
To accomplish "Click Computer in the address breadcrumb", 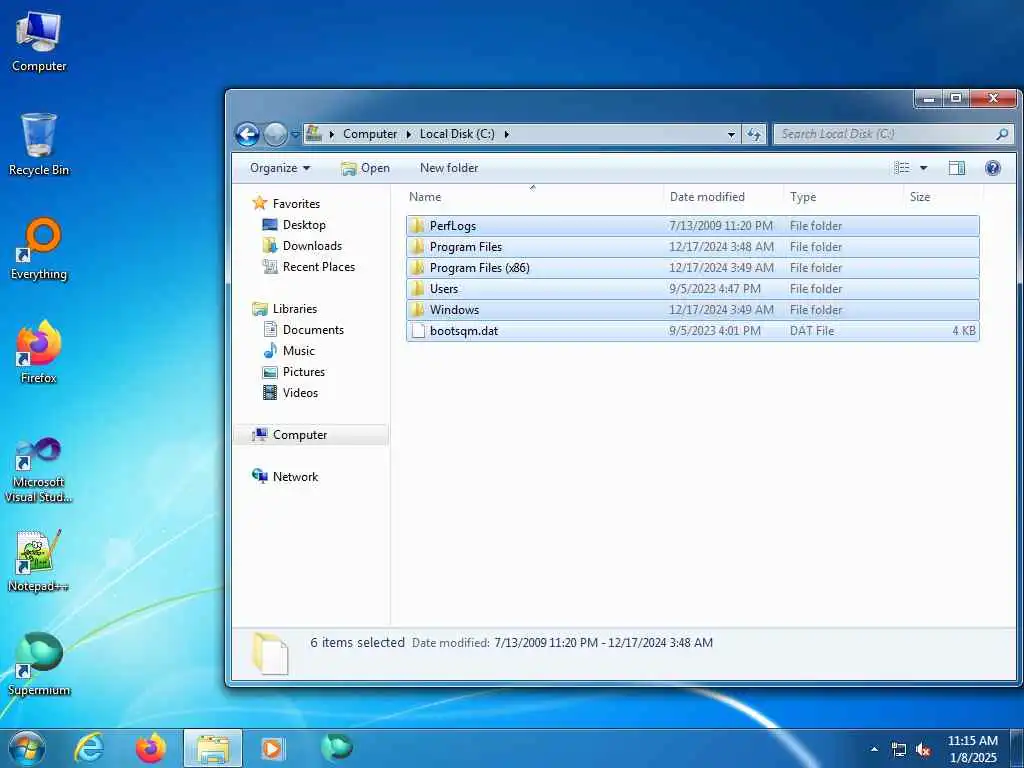I will pos(370,134).
